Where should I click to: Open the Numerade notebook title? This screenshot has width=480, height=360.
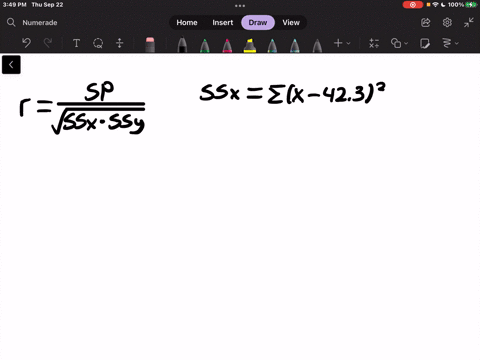(40, 22)
